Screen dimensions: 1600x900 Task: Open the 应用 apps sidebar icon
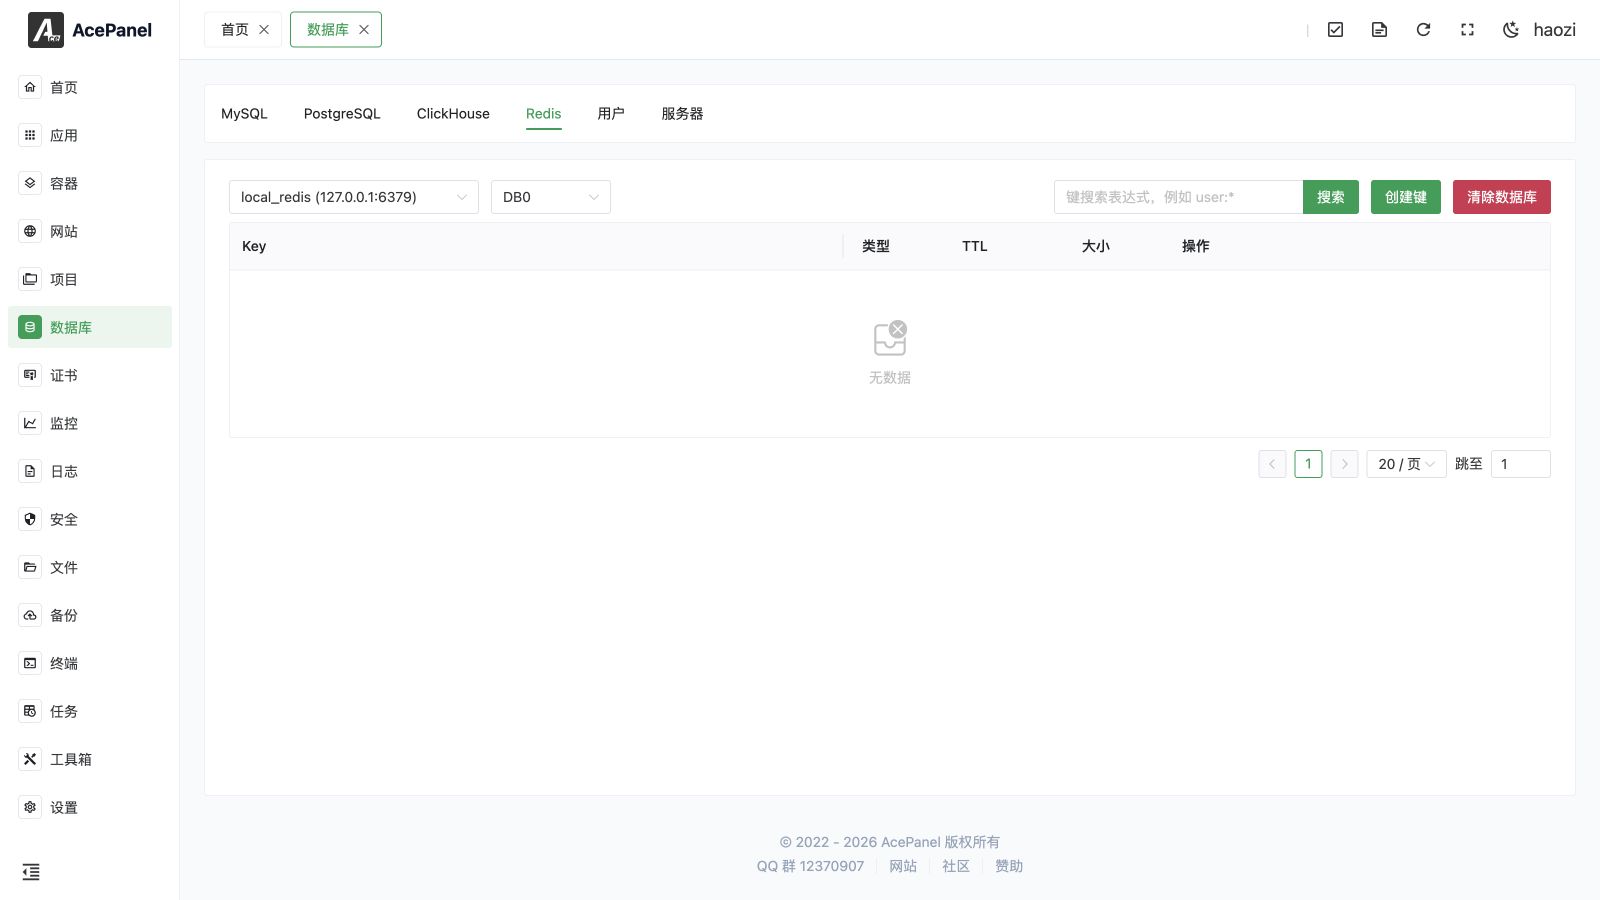point(30,135)
